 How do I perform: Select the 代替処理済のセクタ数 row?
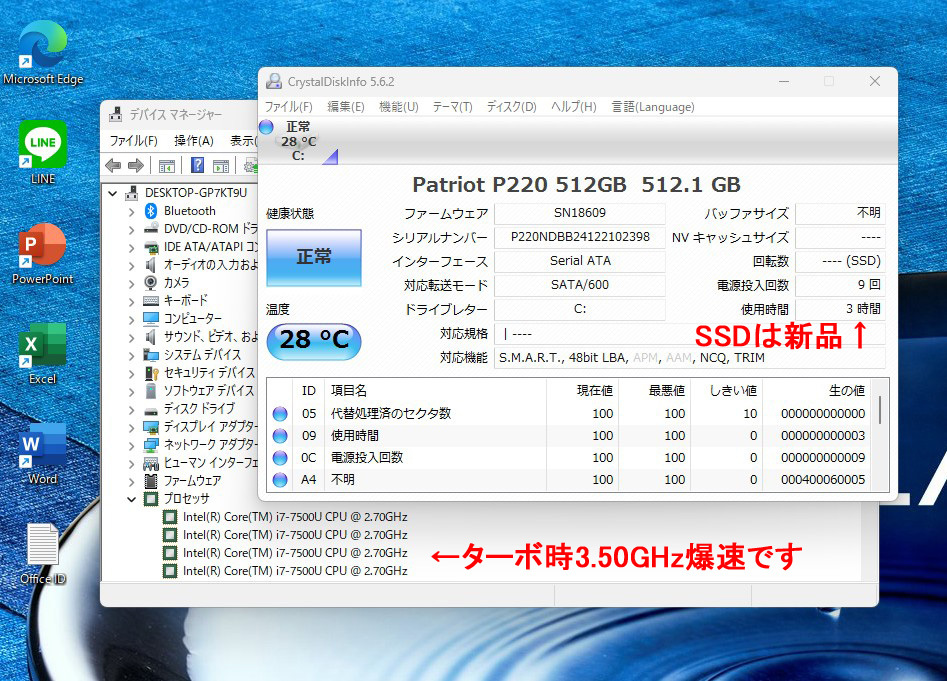571,414
